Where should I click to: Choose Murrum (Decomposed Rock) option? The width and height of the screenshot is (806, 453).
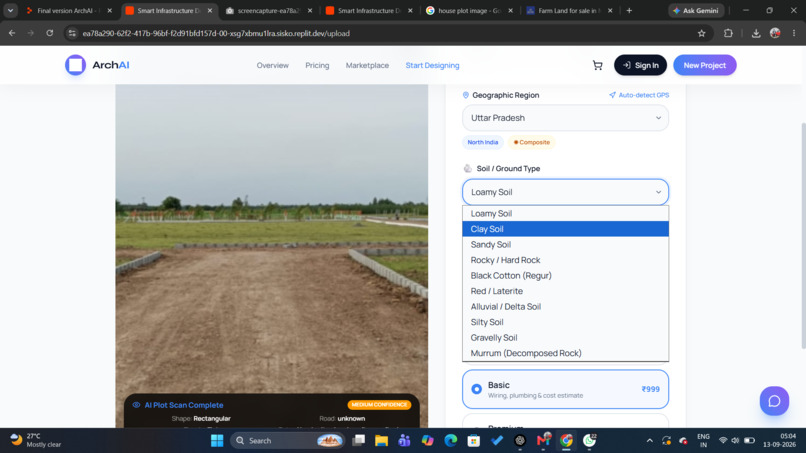(x=565, y=353)
